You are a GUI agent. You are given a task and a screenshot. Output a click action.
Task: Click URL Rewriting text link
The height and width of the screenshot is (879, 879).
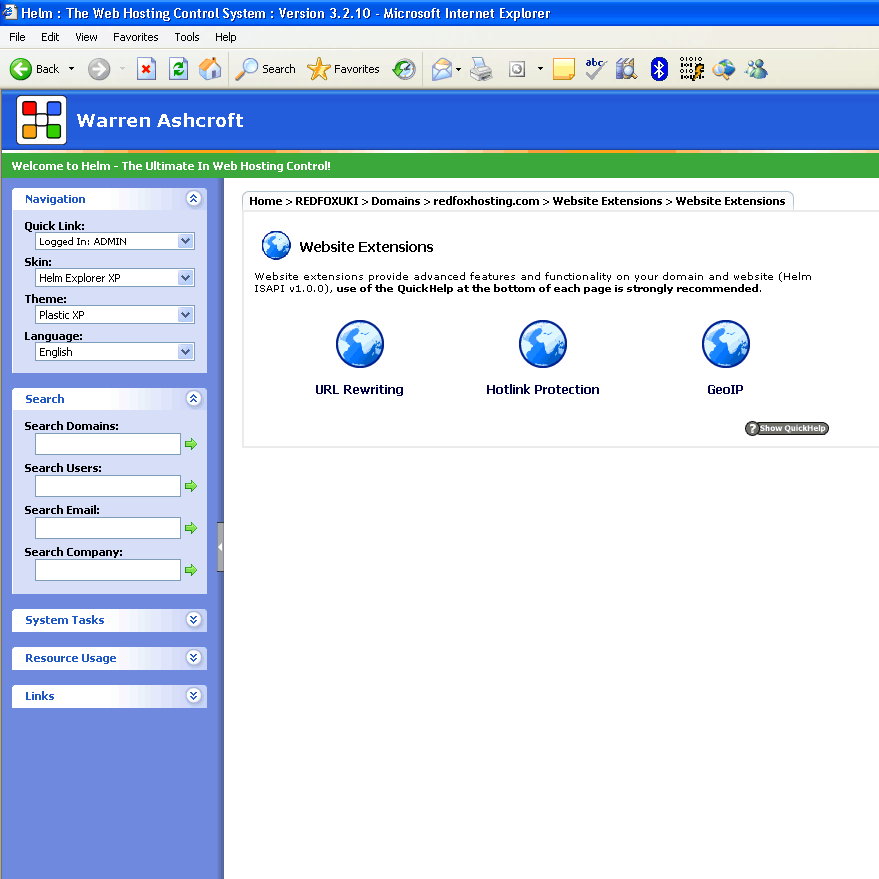[359, 390]
